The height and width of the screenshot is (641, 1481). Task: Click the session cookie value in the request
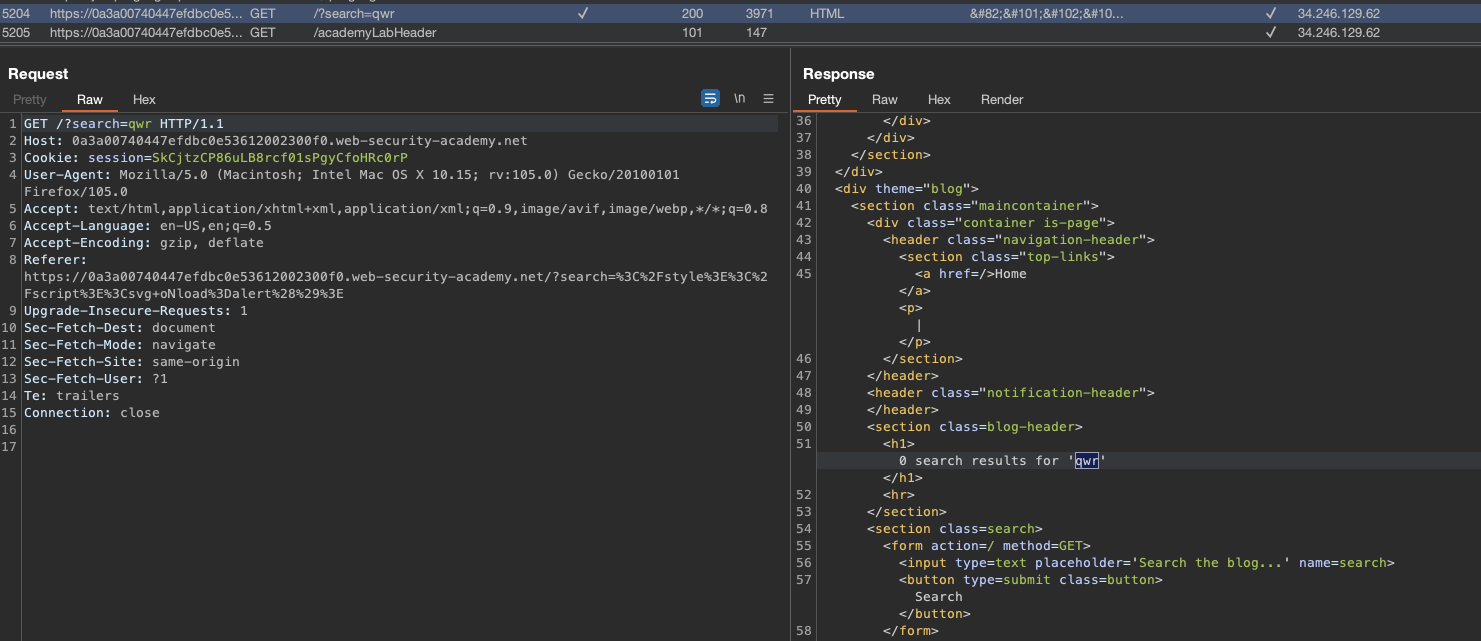pyautogui.click(x=280, y=158)
